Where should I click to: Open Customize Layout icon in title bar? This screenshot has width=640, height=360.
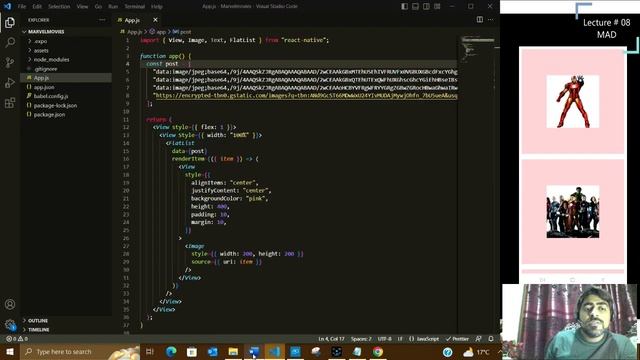pos(437,6)
